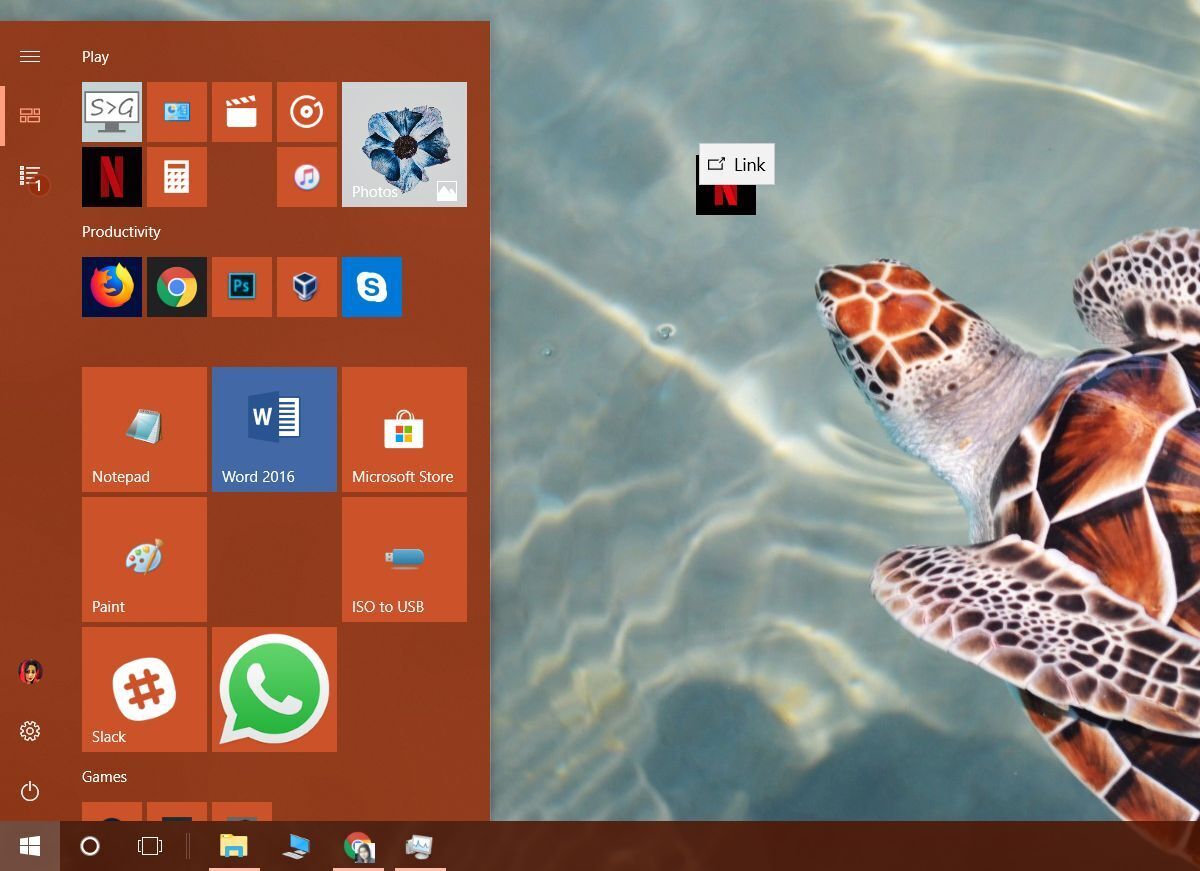Open the Groove Music tile
The image size is (1200, 871).
tap(306, 112)
